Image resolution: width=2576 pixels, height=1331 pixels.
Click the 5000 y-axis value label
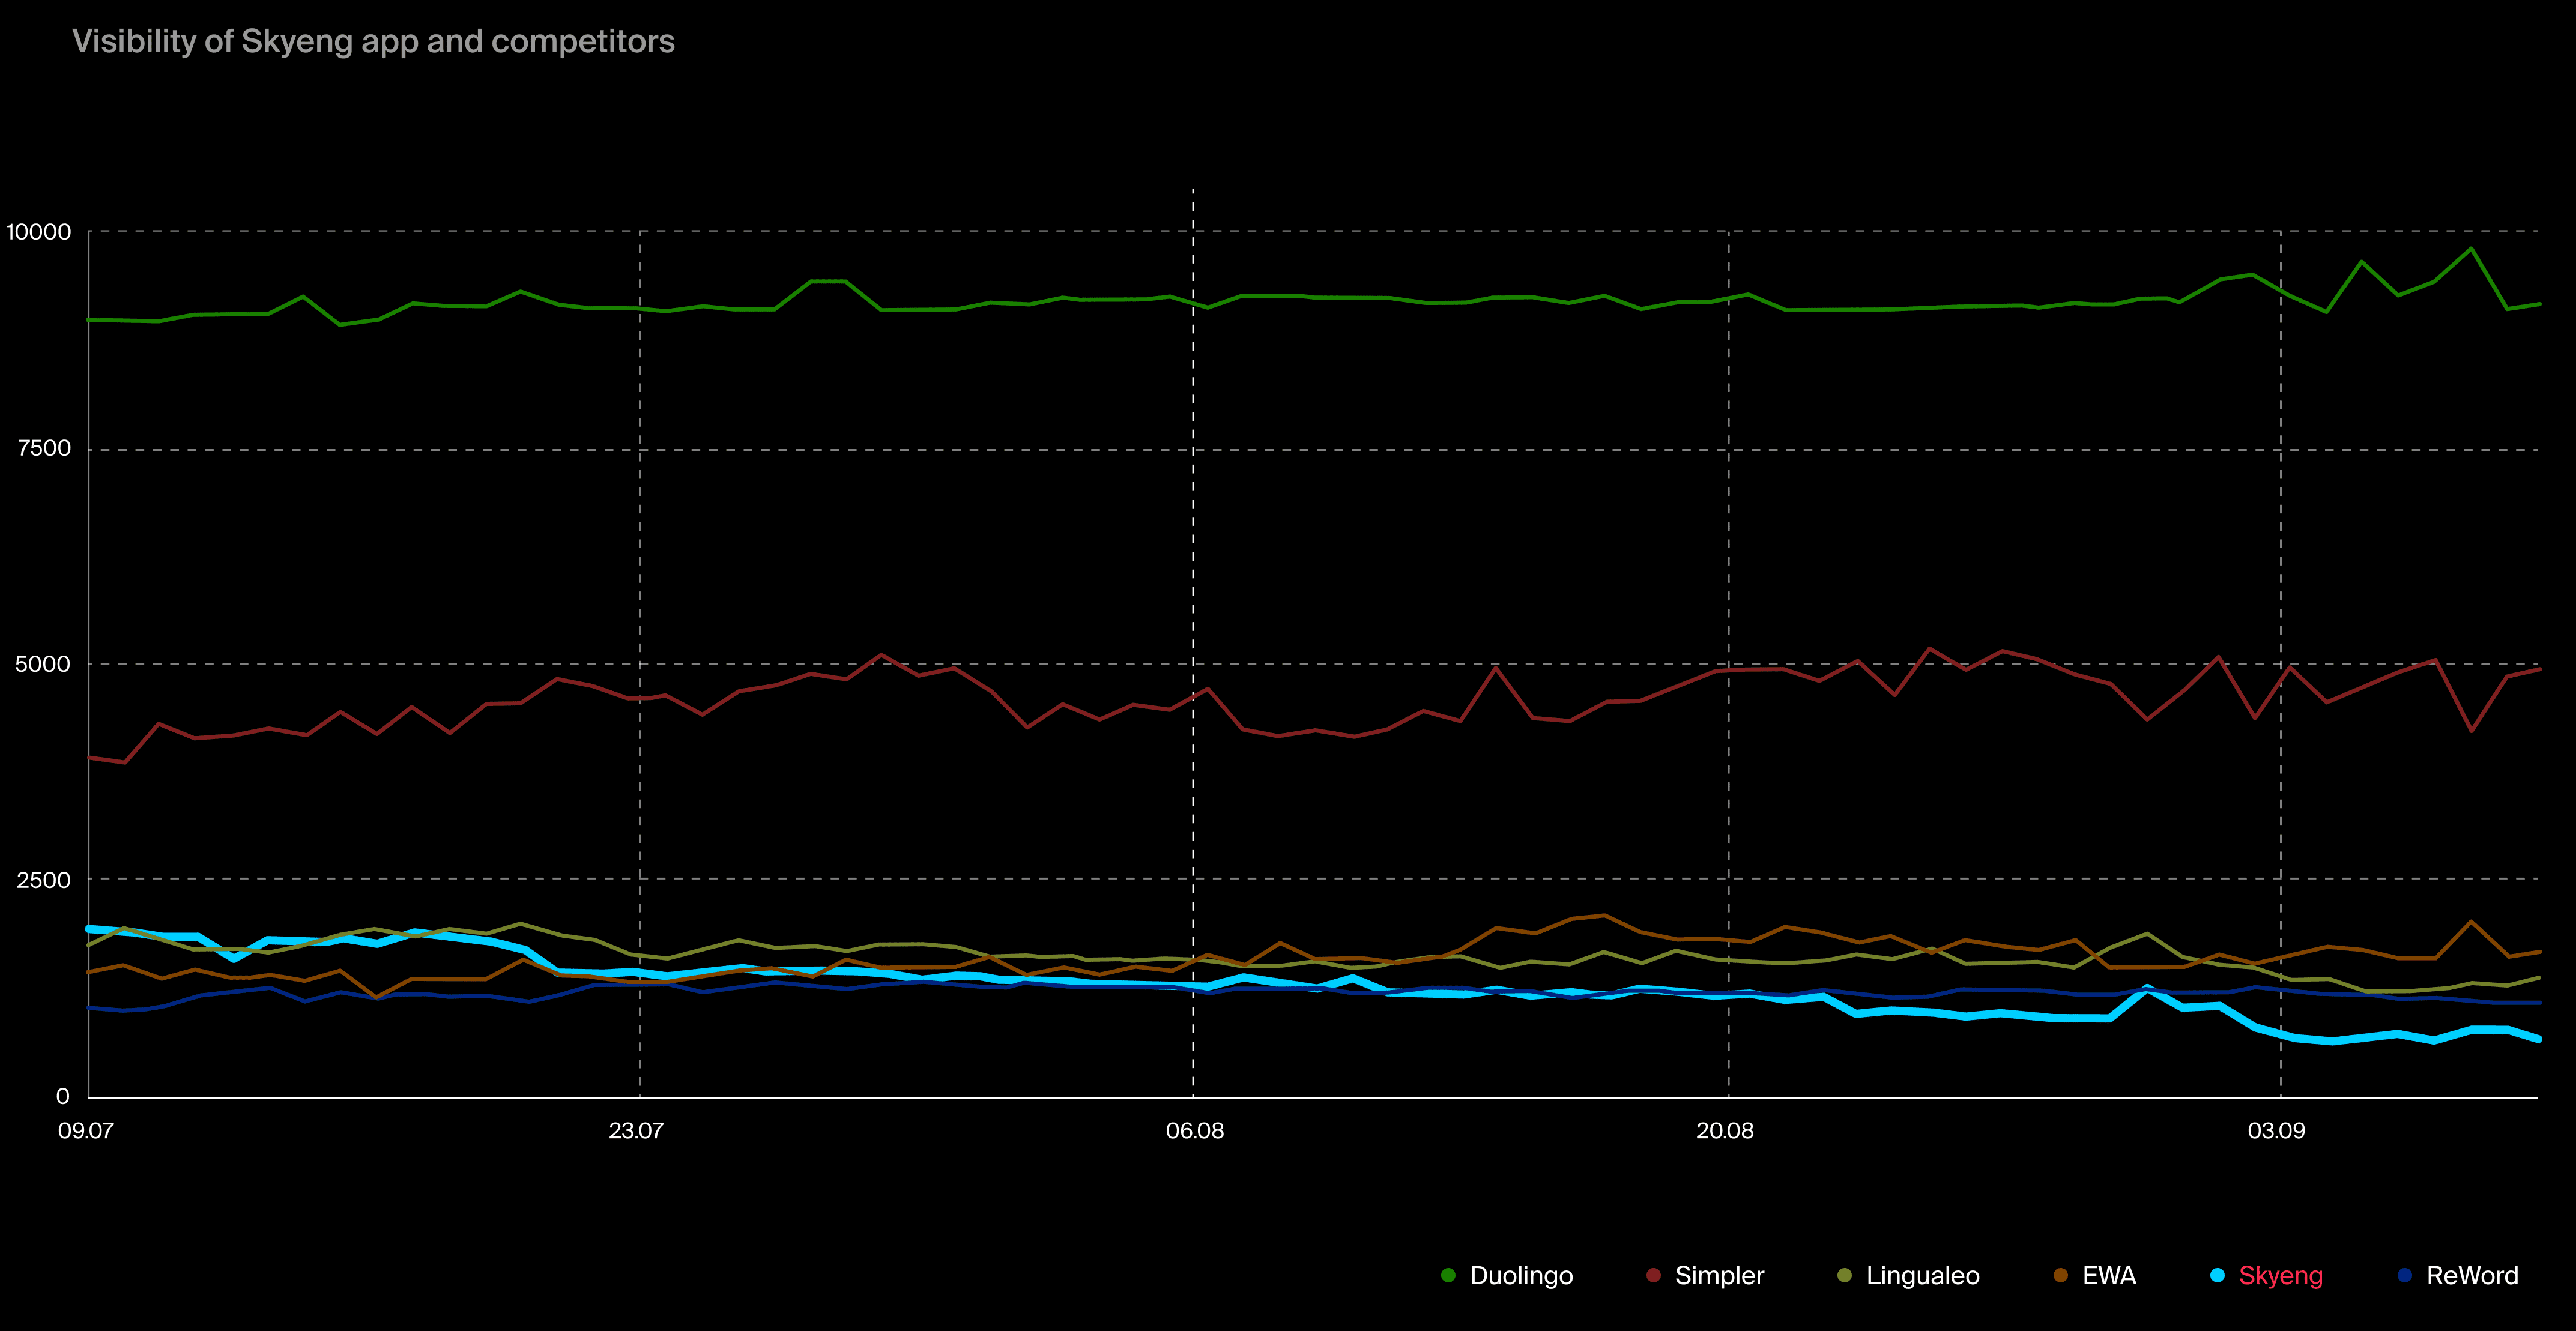(x=43, y=664)
